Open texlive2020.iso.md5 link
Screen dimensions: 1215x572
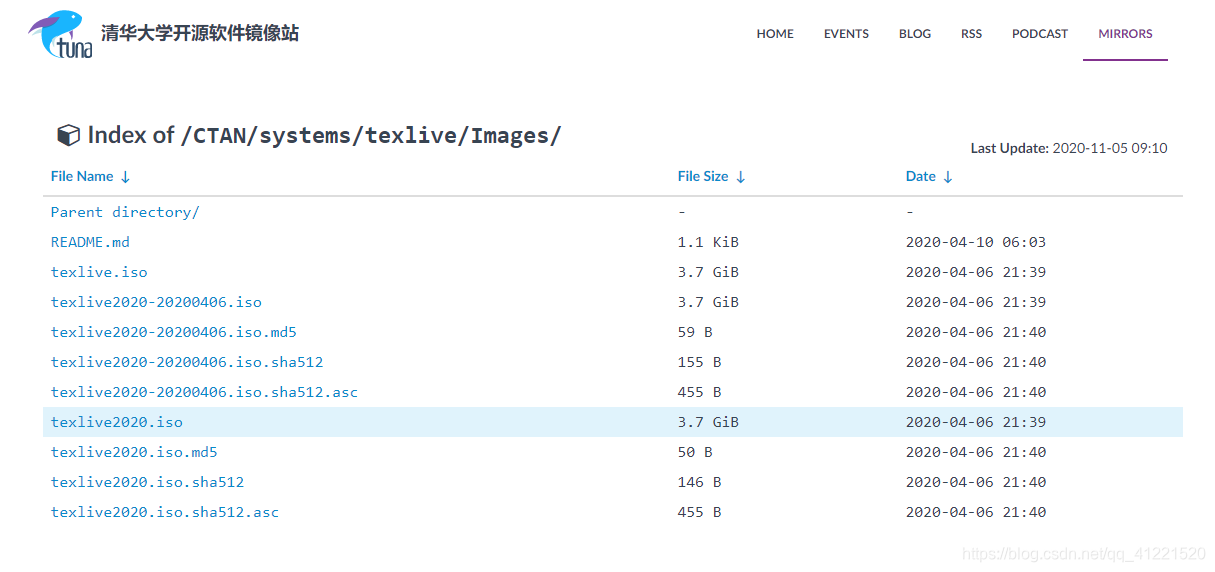click(x=134, y=452)
